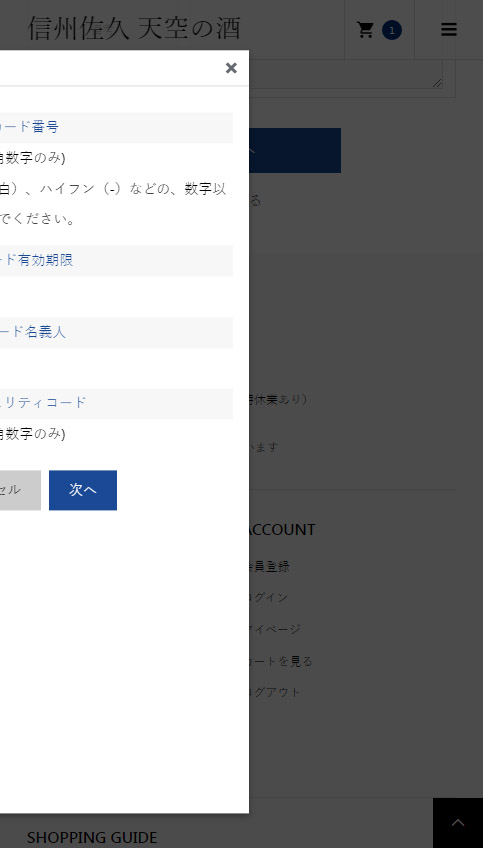The image size is (483, 848).
Task: Click the カード有効期限 field label
Action: coord(36,260)
